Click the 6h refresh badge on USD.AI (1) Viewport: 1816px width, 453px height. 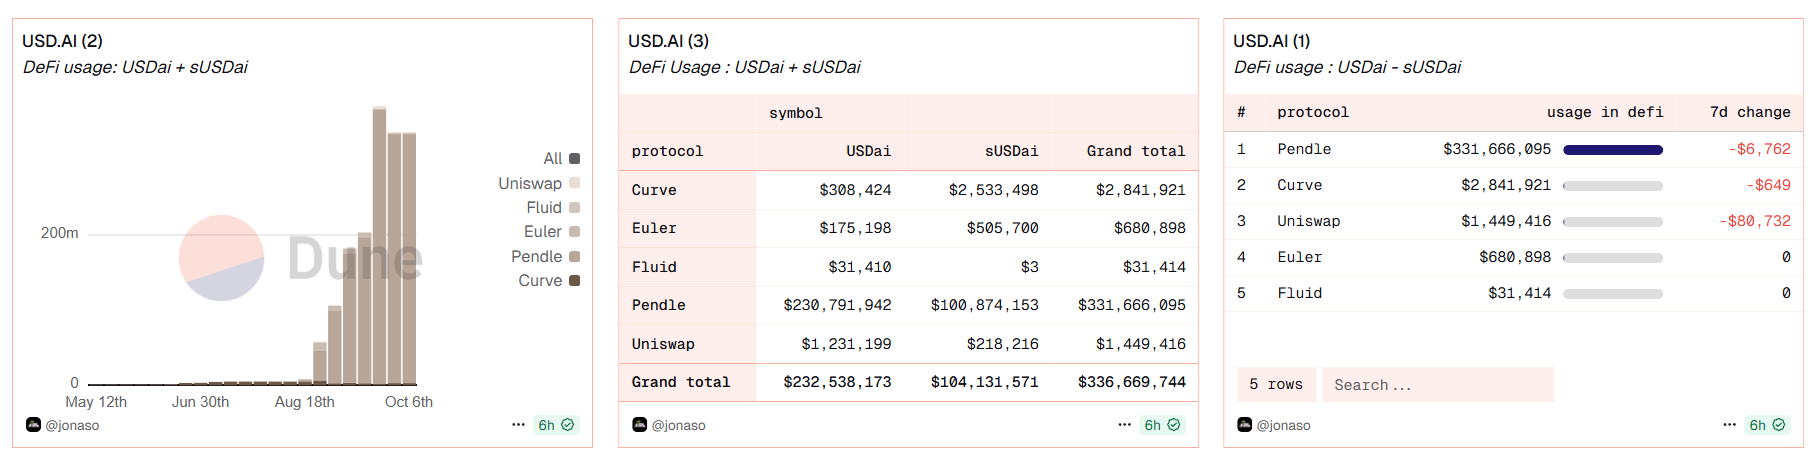1767,425
